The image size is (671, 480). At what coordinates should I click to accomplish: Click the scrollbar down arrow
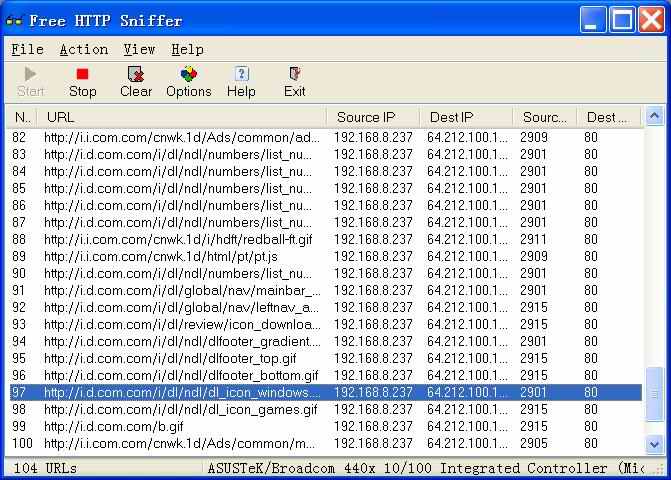(x=654, y=444)
